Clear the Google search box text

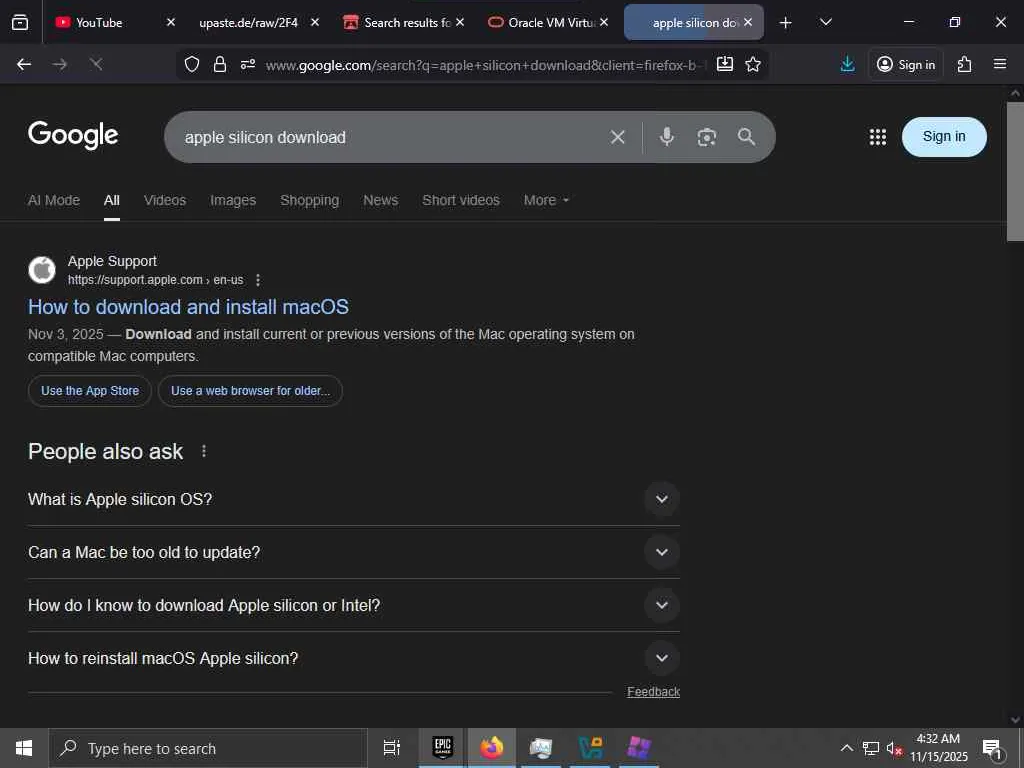click(617, 137)
